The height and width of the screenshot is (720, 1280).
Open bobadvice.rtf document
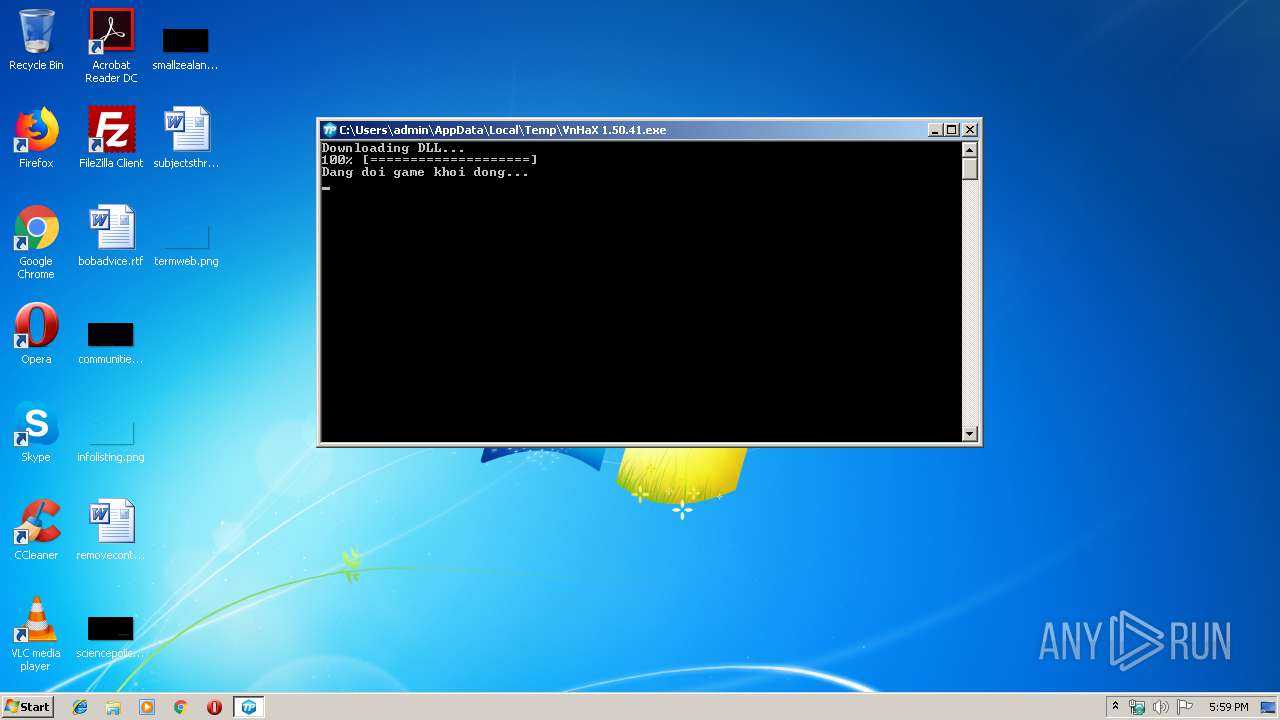(111, 236)
